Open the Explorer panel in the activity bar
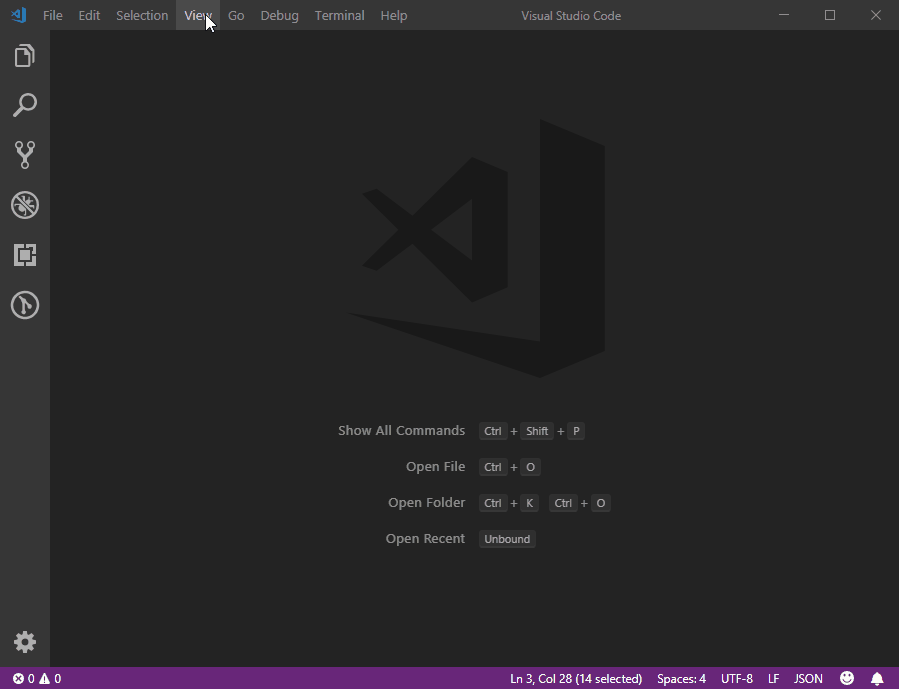The image size is (899, 689). [x=24, y=55]
